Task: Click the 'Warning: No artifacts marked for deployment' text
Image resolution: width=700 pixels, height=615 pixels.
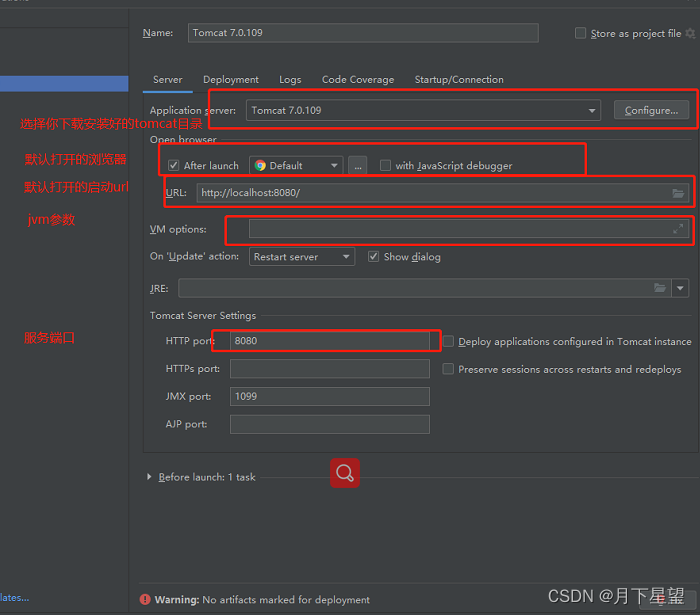Action: 262,599
